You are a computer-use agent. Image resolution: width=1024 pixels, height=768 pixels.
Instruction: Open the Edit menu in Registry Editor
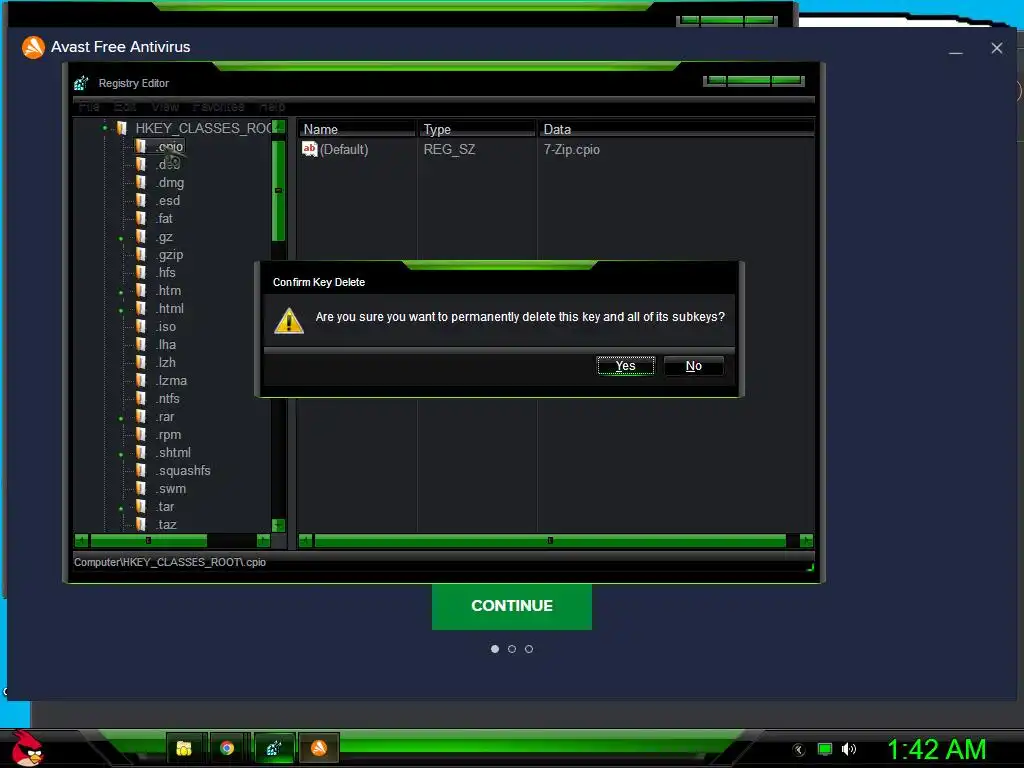[125, 106]
